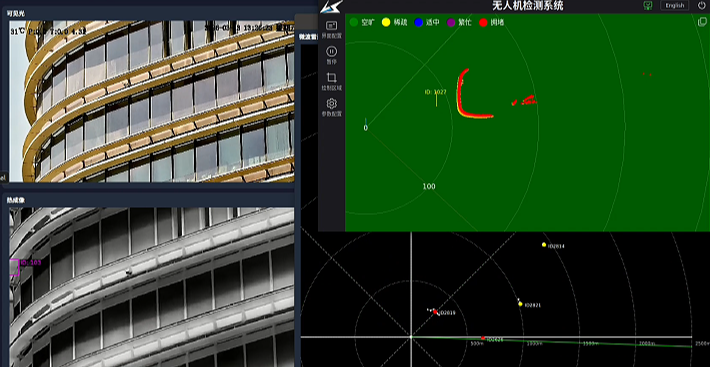Viewport: 710px width, 367px height.
Task: Click the visible light camera feed
Action: 152,101
